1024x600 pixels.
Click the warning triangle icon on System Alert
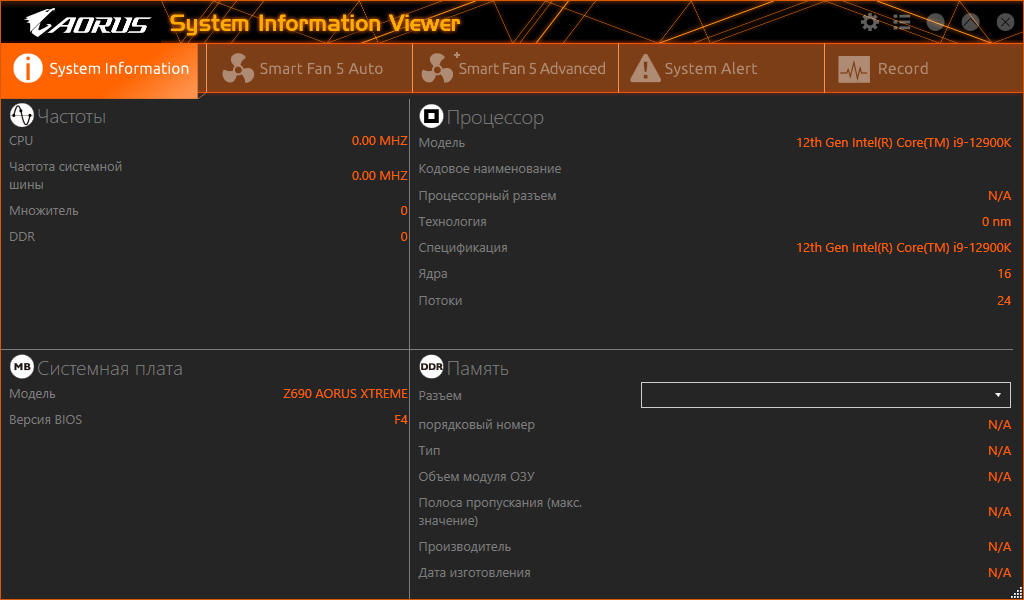[645, 69]
